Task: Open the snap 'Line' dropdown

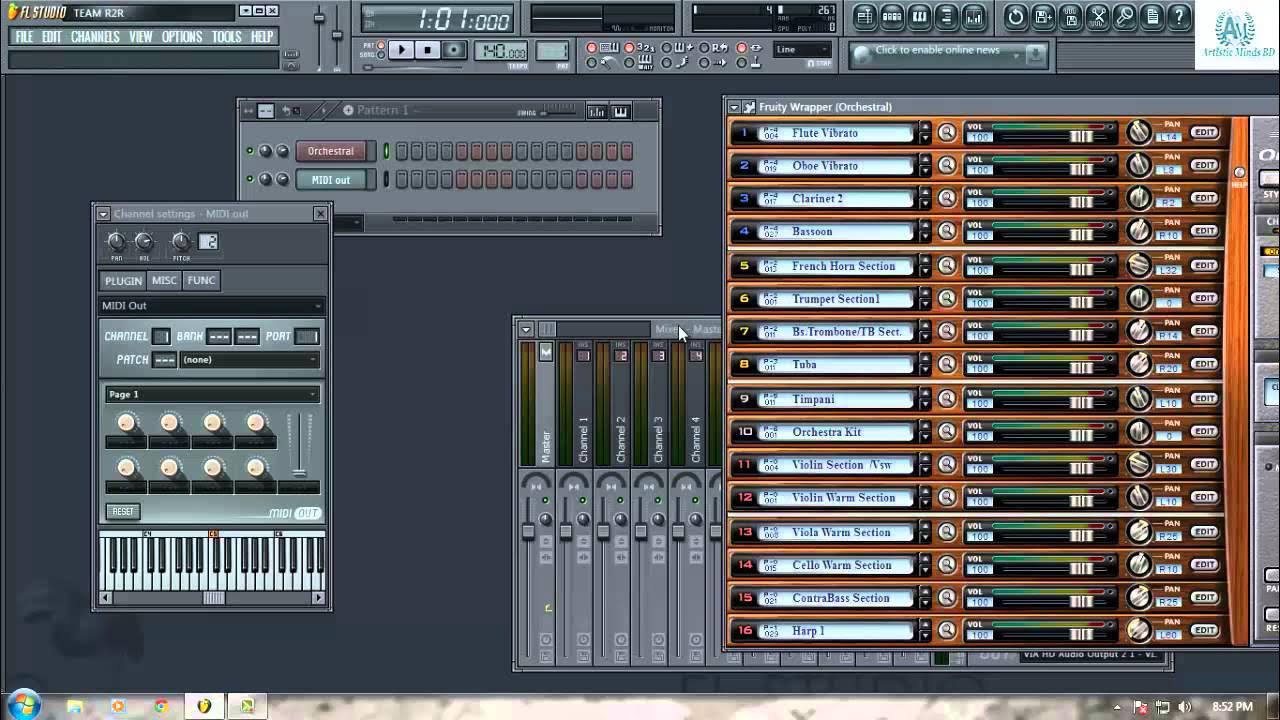Action: 802,49
